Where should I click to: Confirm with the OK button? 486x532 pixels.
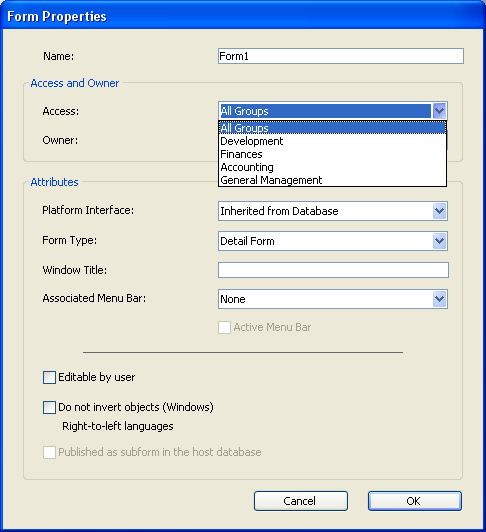pyautogui.click(x=415, y=501)
